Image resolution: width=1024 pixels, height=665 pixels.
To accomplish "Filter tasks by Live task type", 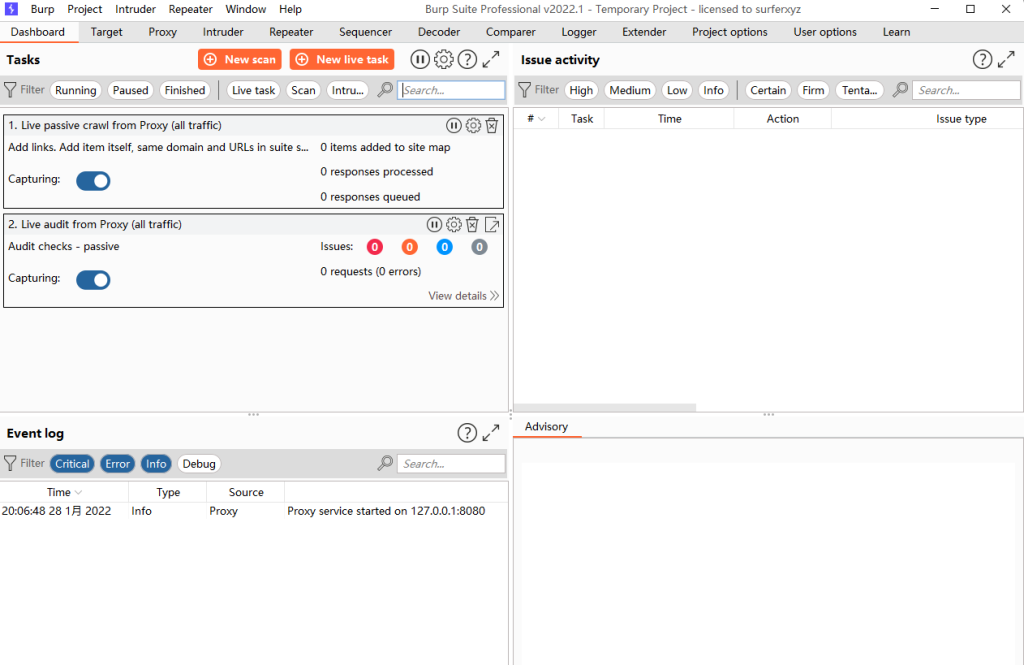I will coord(253,90).
